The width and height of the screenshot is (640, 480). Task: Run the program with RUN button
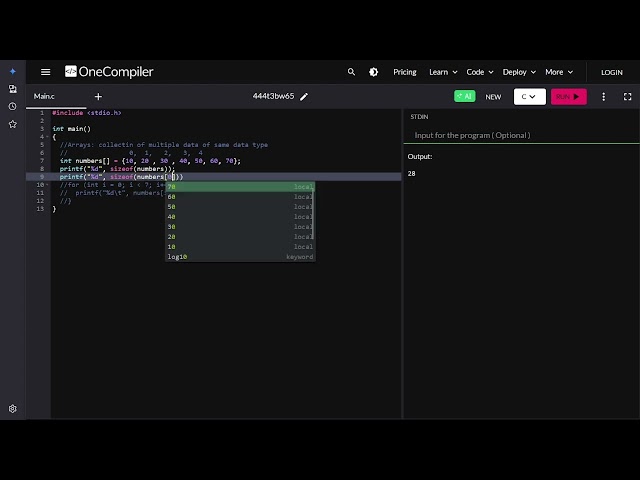569,97
